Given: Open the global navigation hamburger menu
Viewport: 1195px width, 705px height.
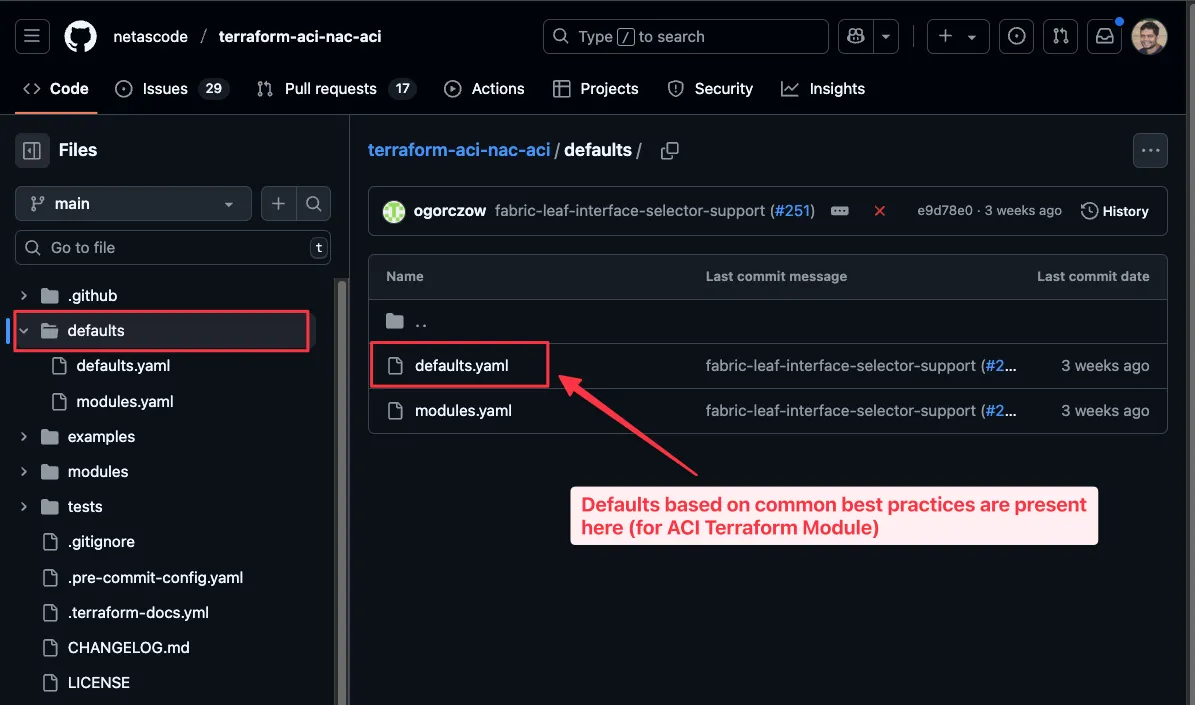Looking at the screenshot, I should coord(32,36).
